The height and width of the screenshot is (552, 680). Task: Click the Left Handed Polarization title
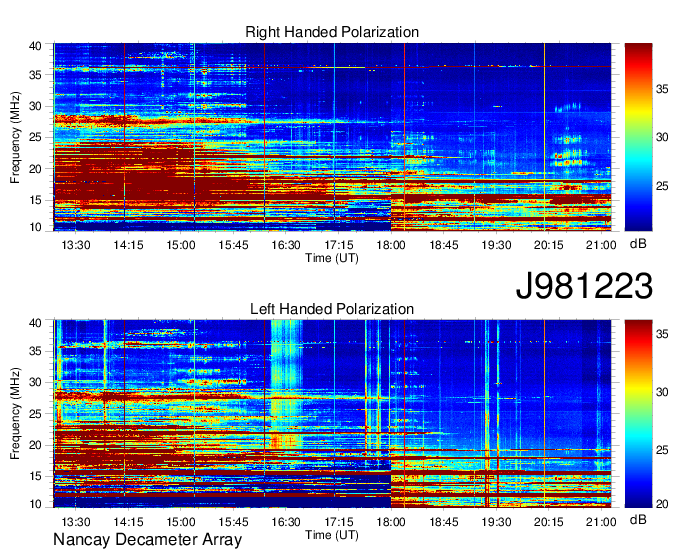coord(332,309)
